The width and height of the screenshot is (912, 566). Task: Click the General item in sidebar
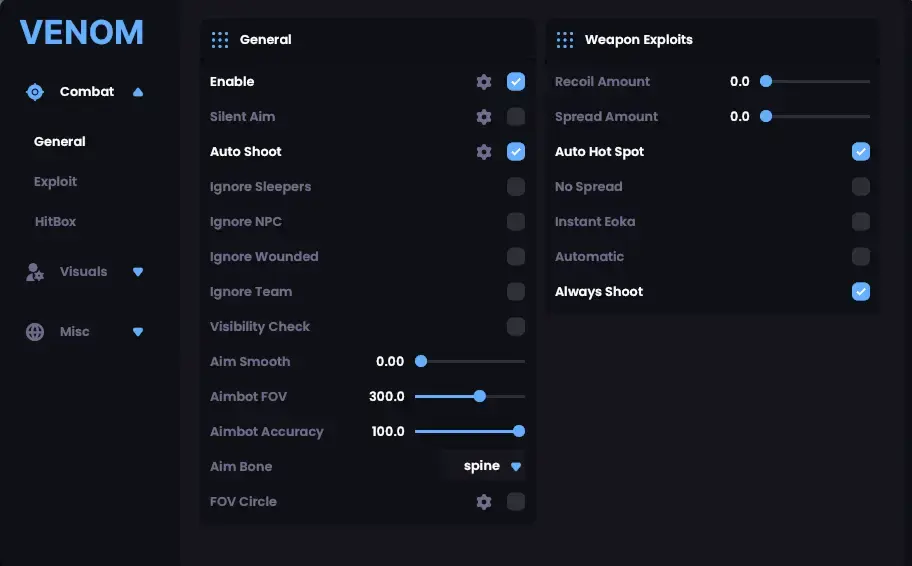point(60,142)
